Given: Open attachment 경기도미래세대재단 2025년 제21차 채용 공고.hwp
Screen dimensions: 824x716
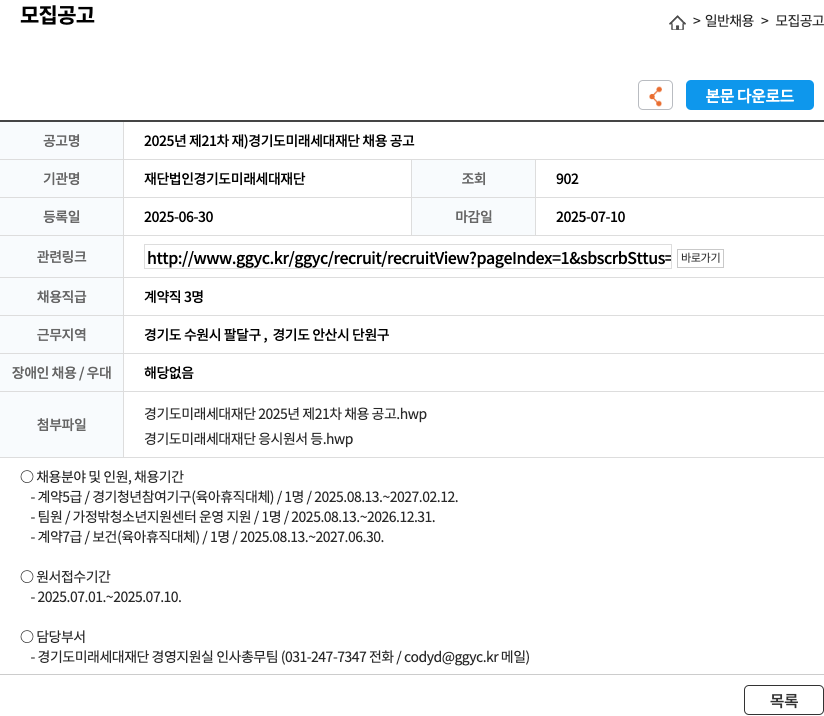Looking at the screenshot, I should [285, 414].
